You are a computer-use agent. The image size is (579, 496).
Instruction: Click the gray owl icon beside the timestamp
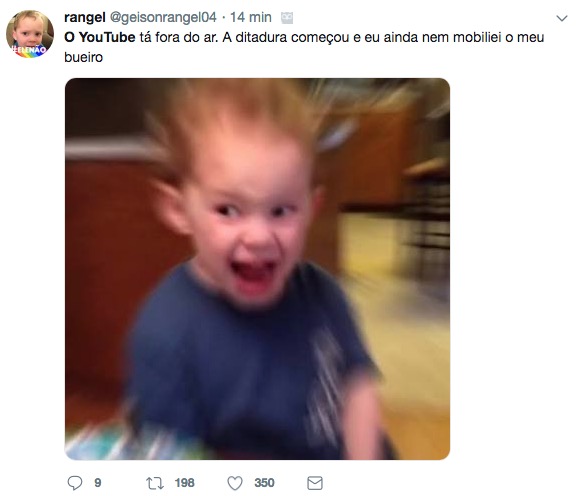[x=287, y=18]
